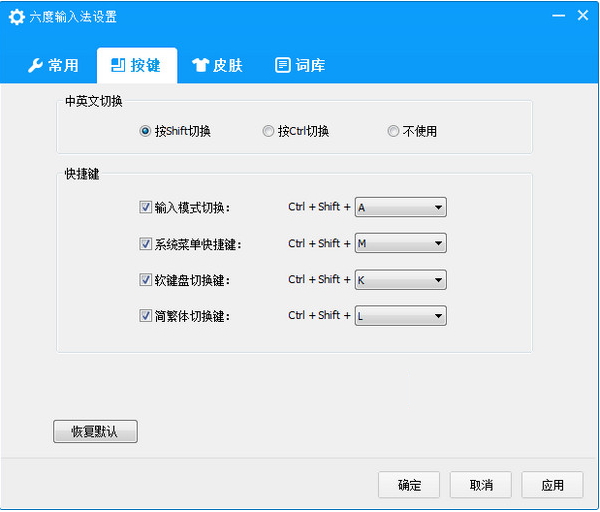Toggle the 简繁体切换键 checkbox
The width and height of the screenshot is (600, 512).
click(146, 316)
